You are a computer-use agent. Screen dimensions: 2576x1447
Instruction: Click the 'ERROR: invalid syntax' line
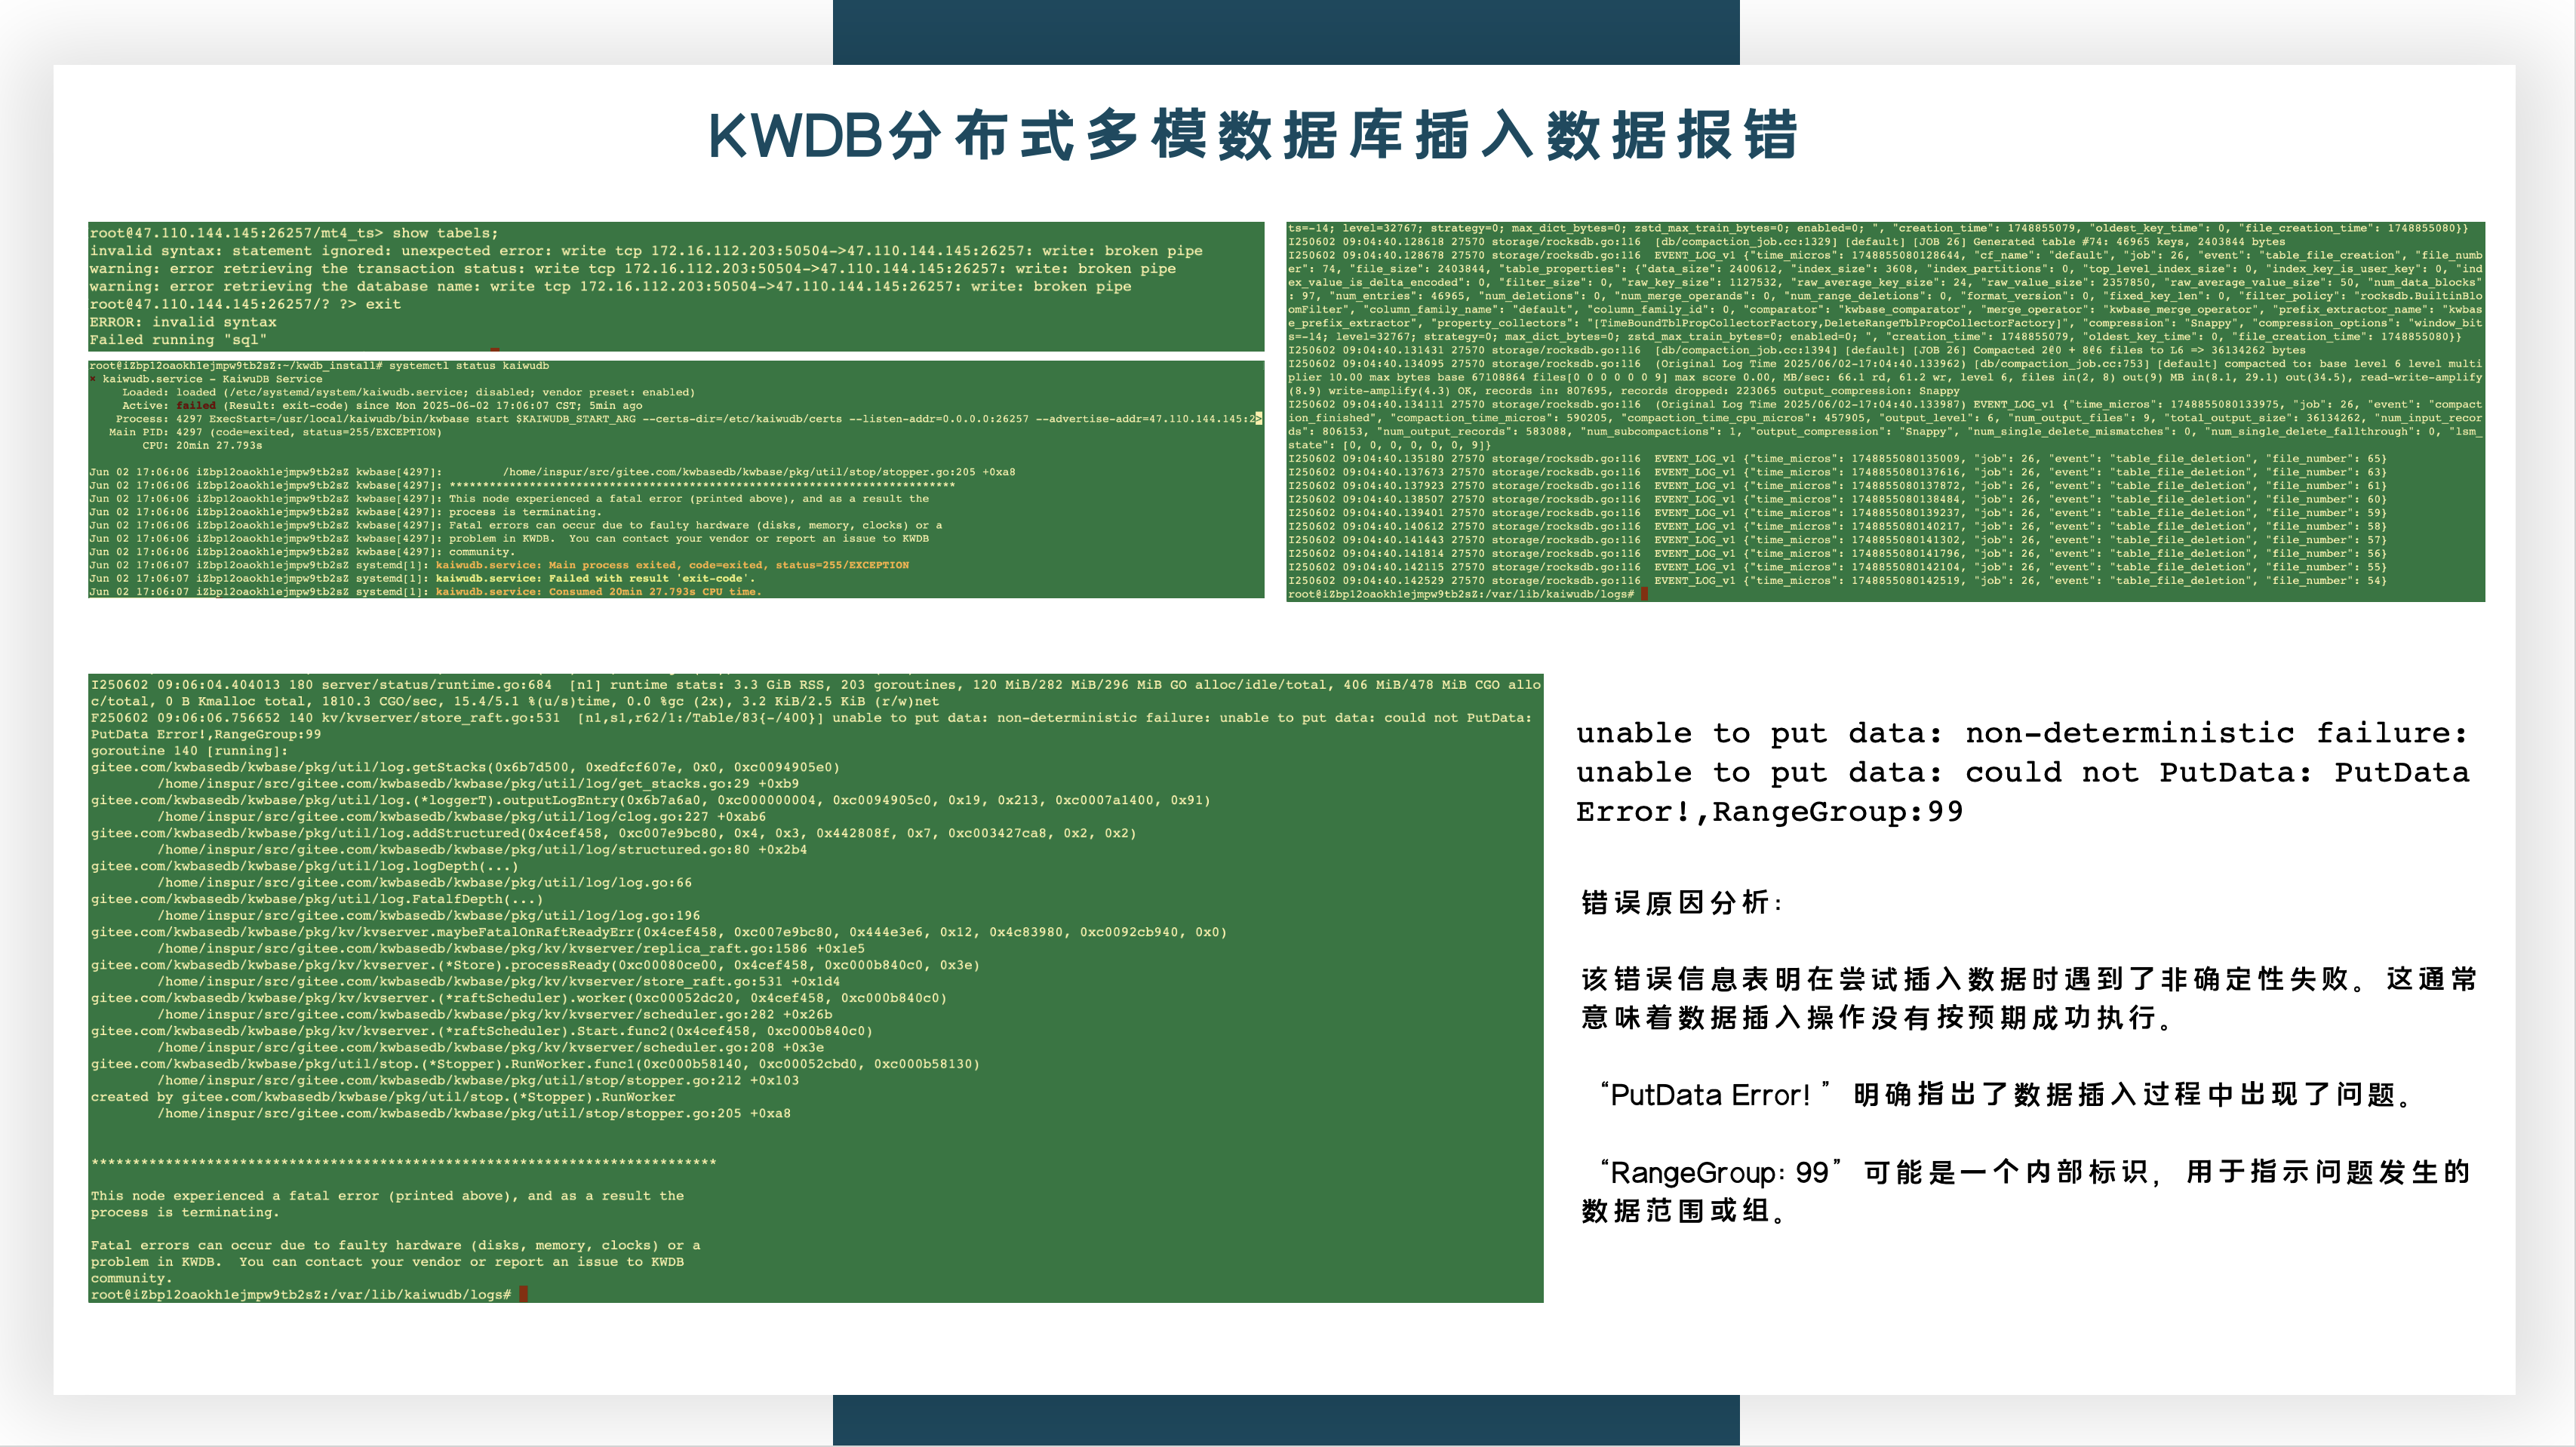click(183, 322)
